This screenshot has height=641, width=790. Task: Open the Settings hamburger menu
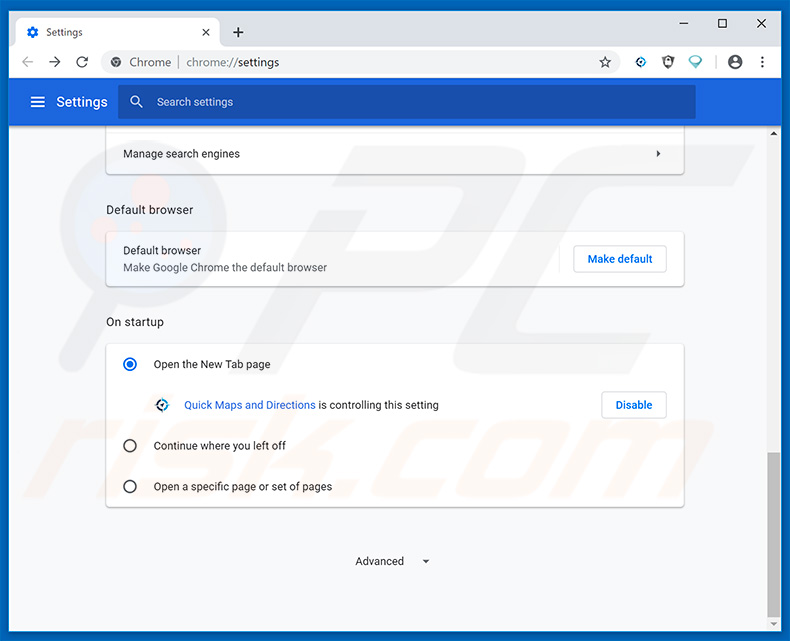coord(38,102)
